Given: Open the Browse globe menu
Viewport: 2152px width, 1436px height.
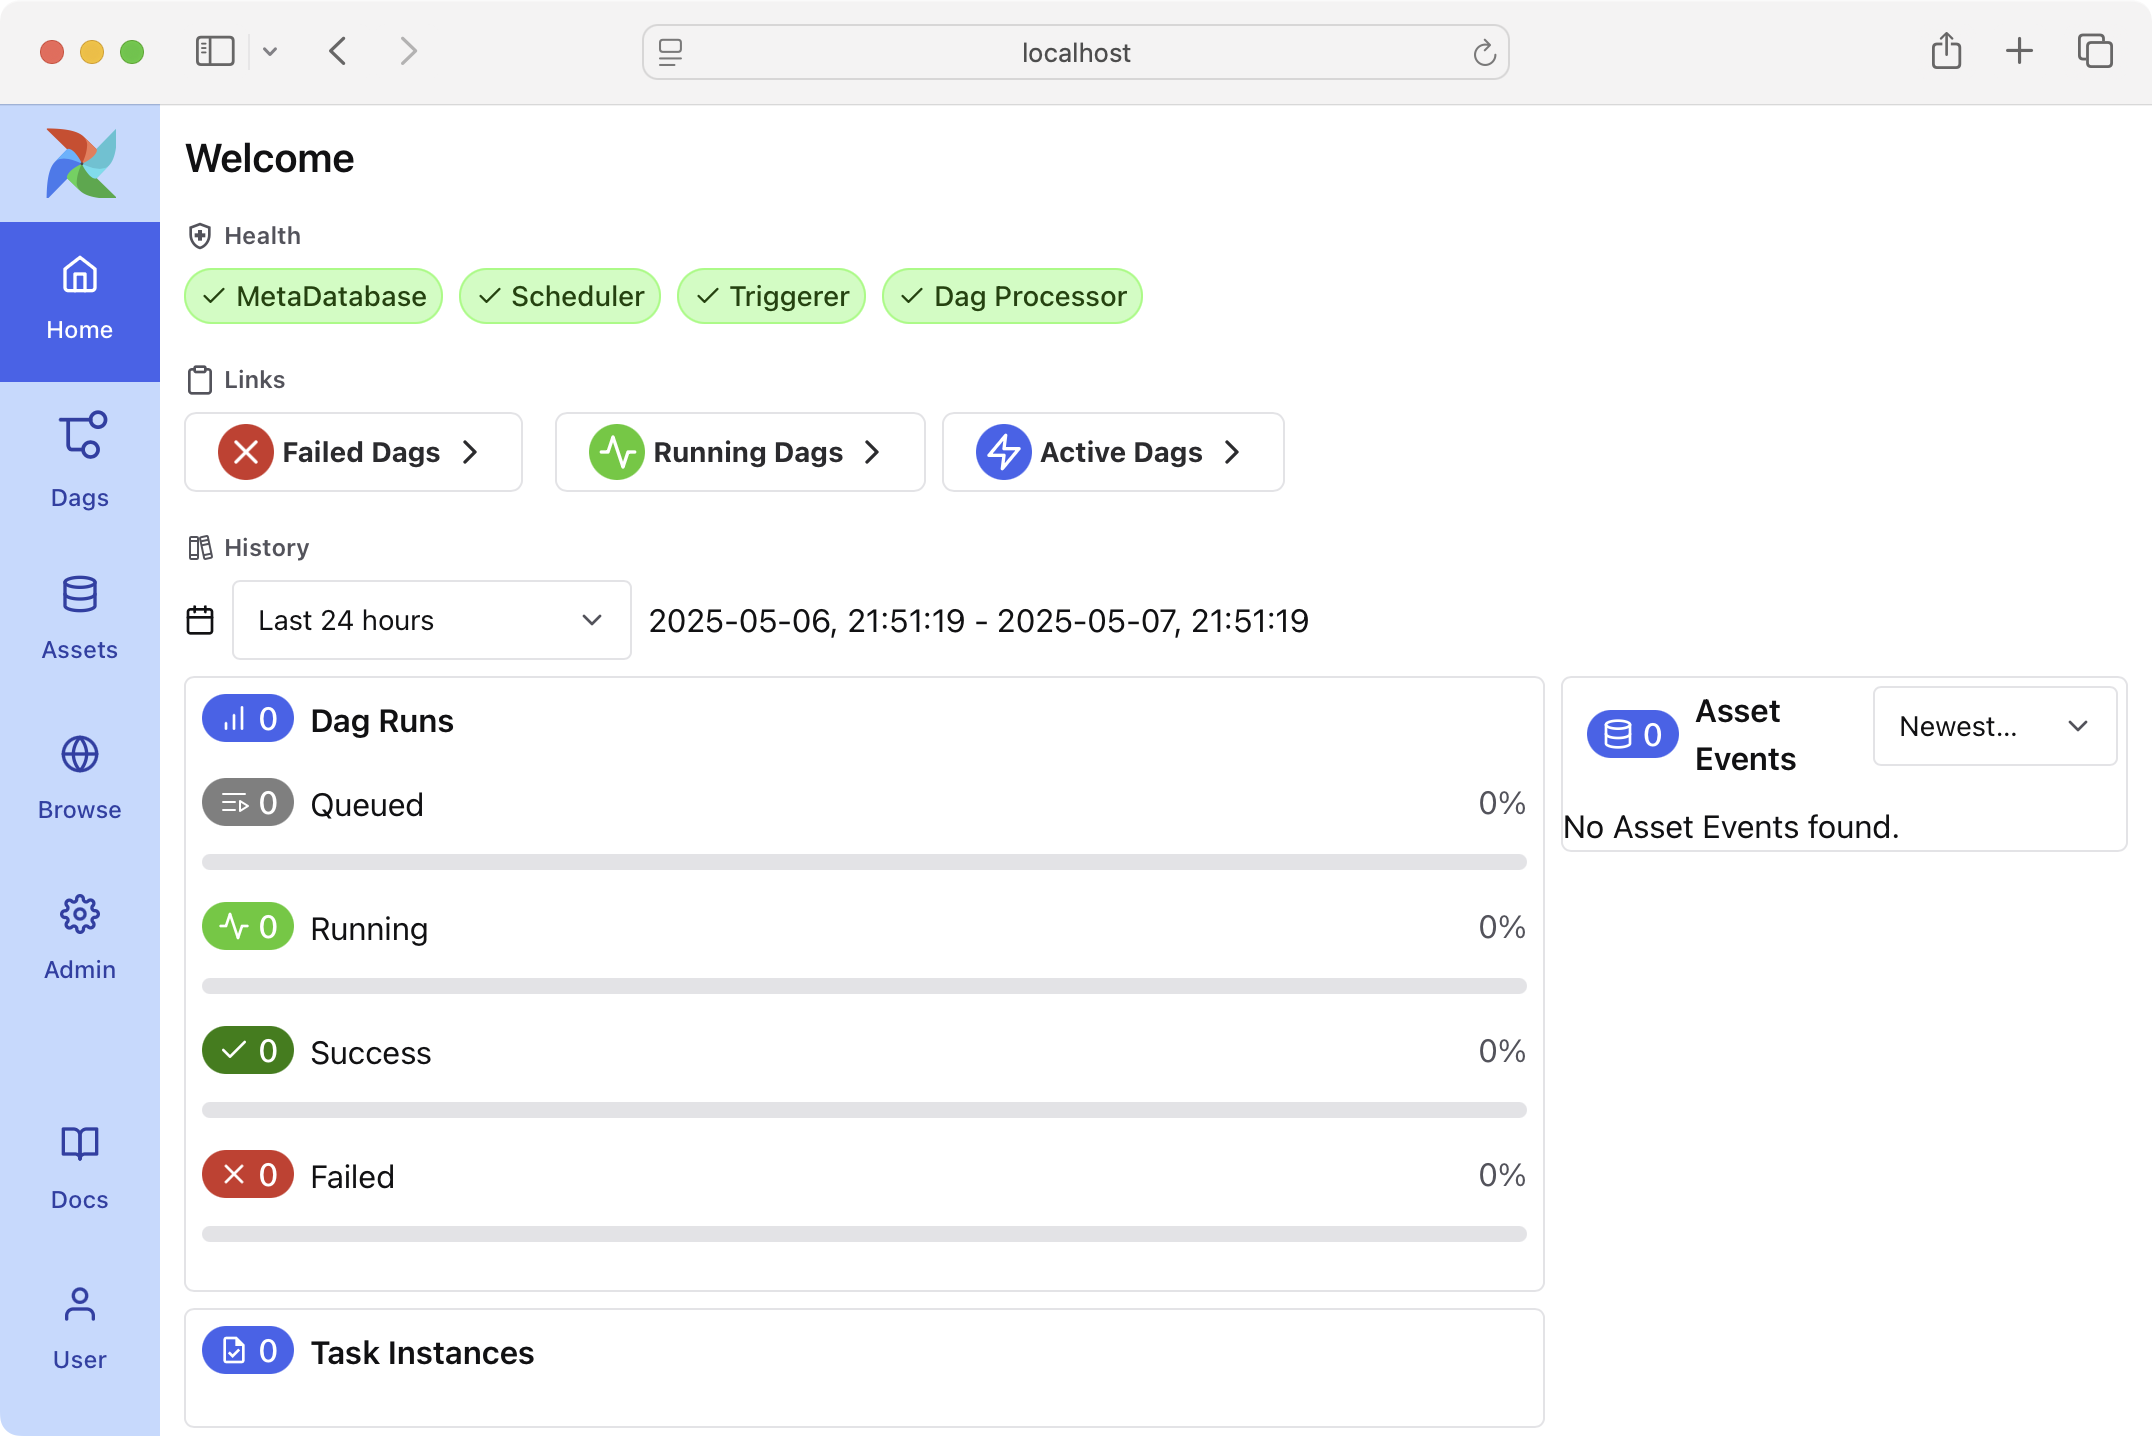Looking at the screenshot, I should 80,777.
